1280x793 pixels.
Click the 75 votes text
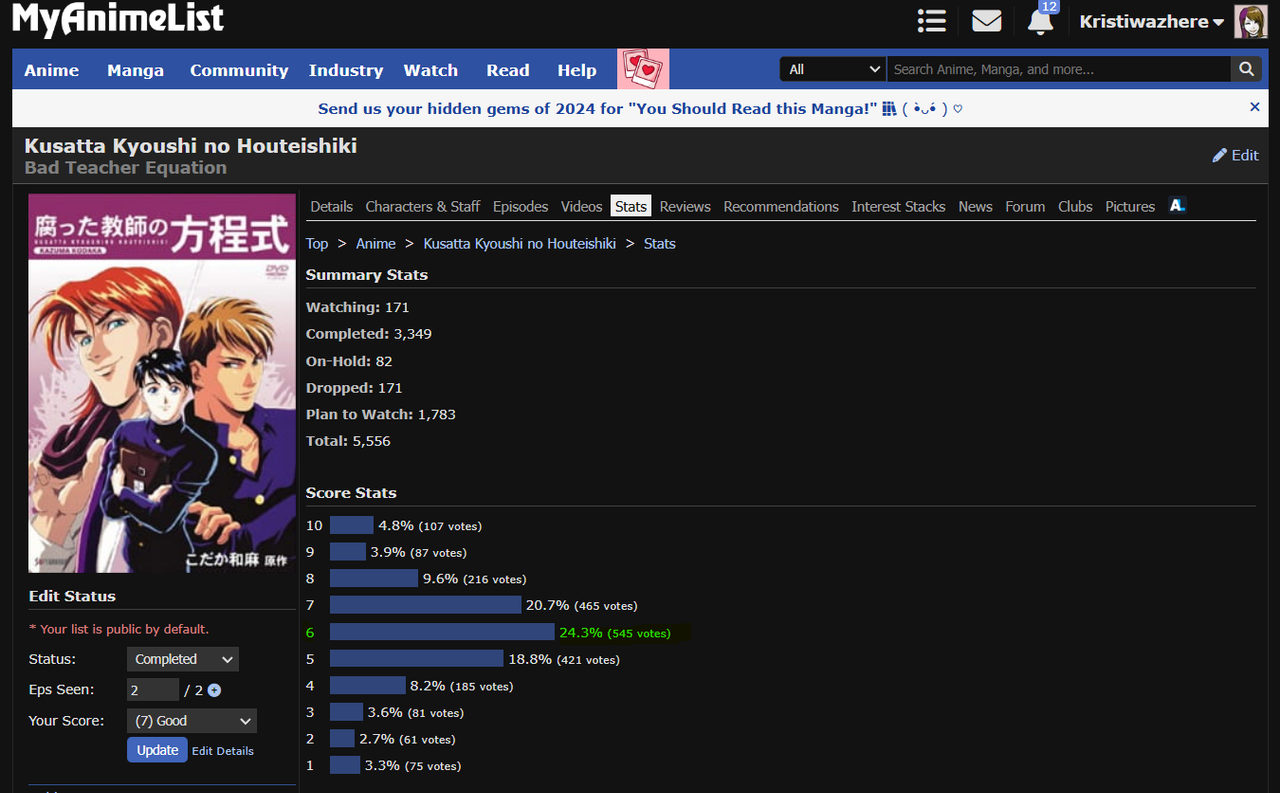coord(433,766)
